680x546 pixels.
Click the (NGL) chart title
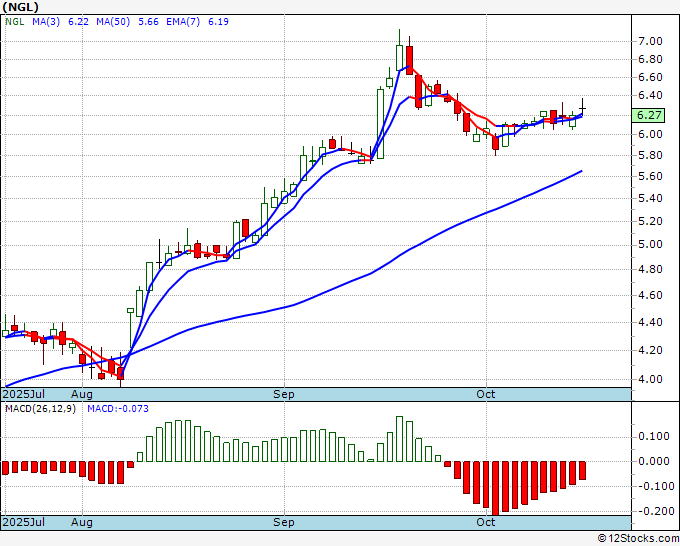20,7
